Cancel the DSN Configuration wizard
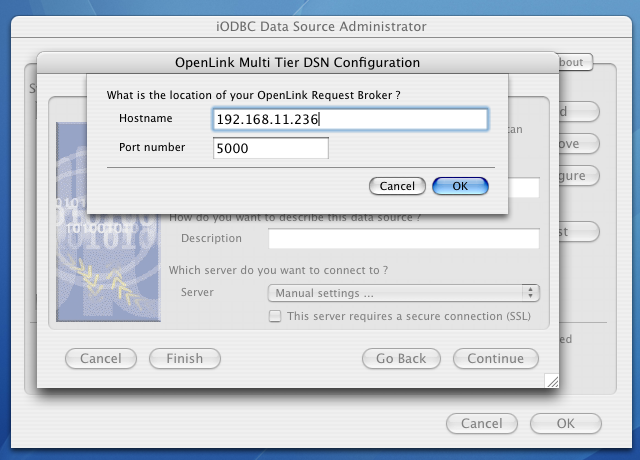 101,358
